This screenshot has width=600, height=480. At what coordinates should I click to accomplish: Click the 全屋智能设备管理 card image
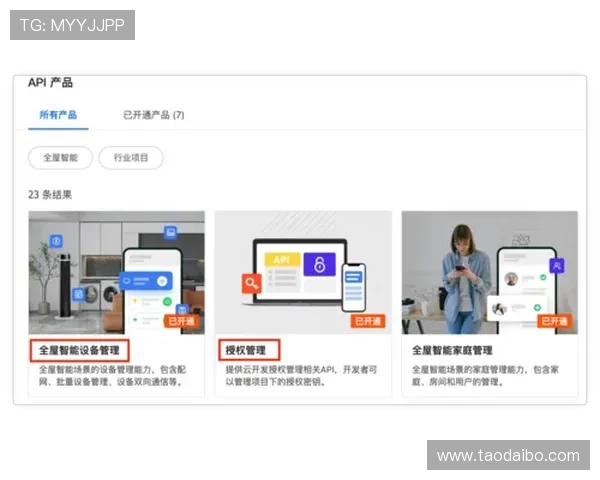click(117, 273)
